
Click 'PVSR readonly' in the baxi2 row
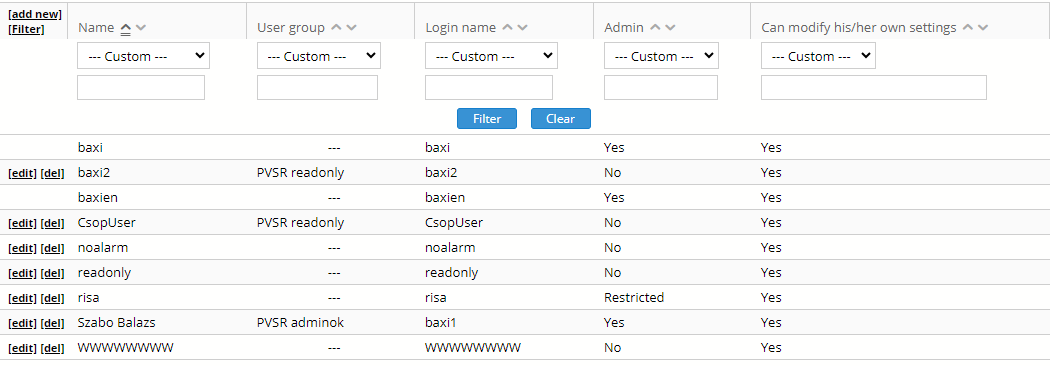(x=300, y=173)
